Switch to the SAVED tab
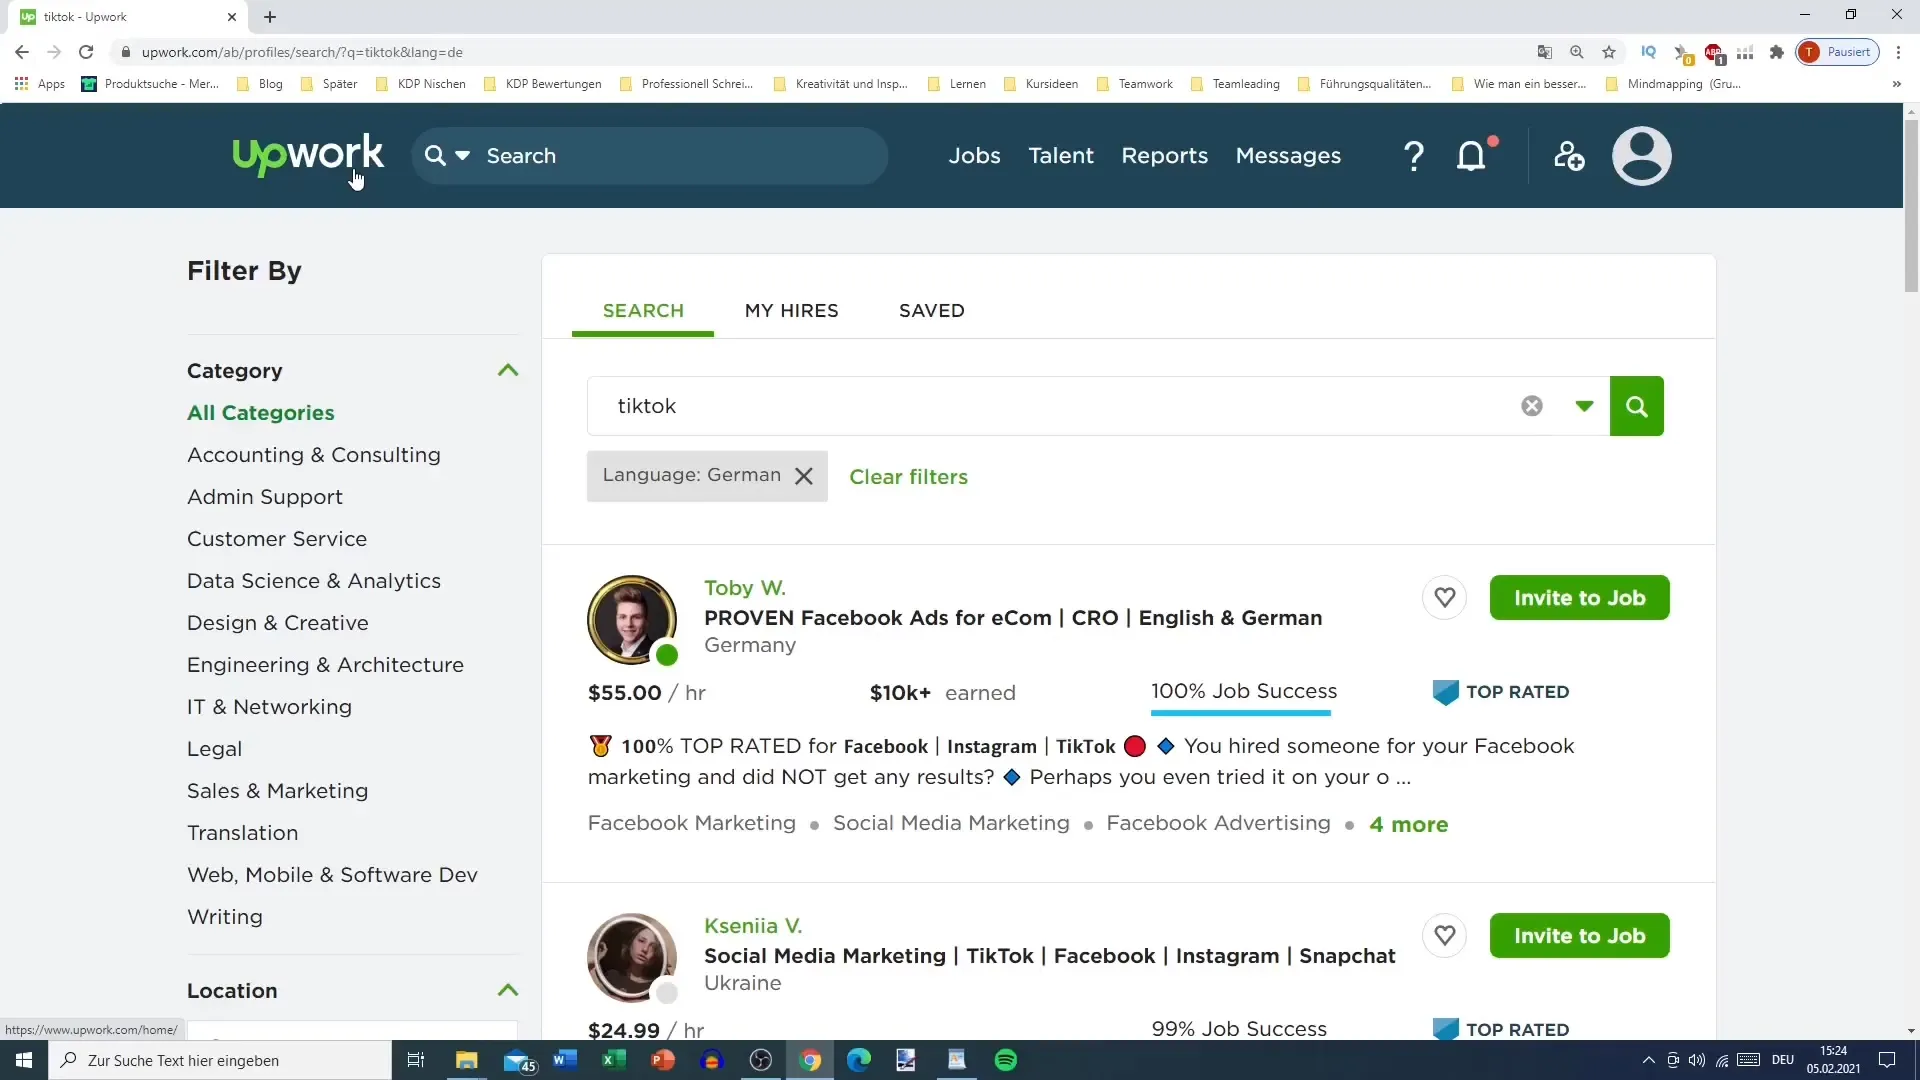The height and width of the screenshot is (1080, 1920). [x=931, y=311]
